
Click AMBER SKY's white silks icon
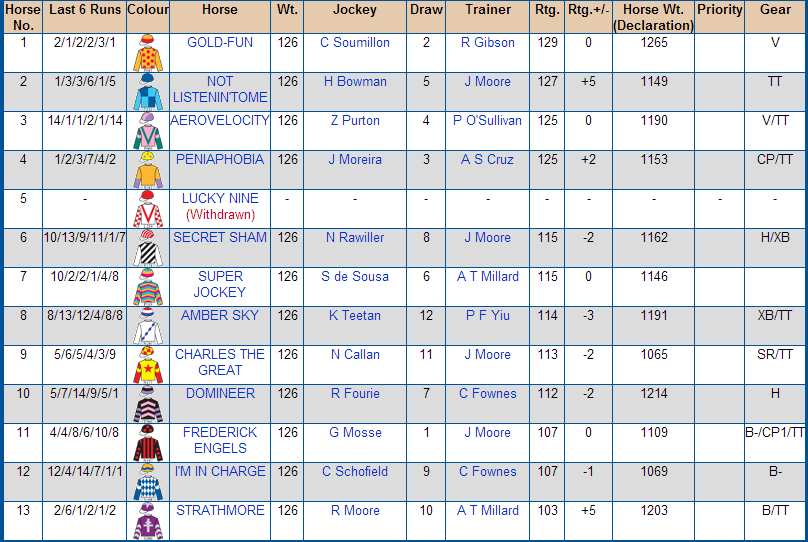click(x=148, y=326)
